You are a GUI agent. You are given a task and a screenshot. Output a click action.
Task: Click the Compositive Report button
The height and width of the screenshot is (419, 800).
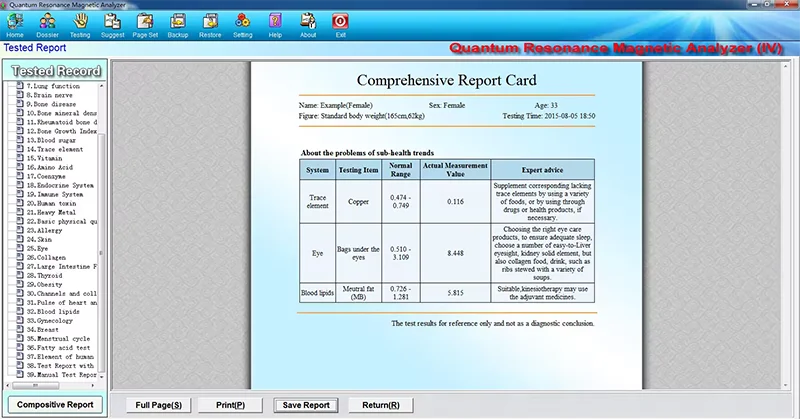55,405
